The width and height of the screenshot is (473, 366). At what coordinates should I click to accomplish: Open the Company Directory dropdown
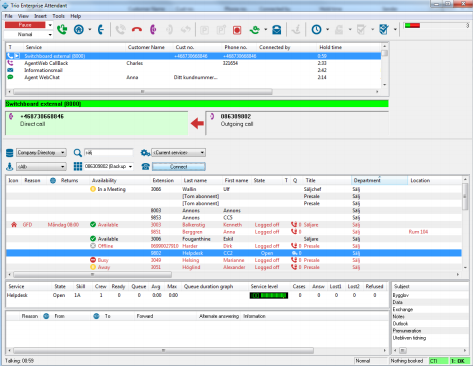coord(41,153)
